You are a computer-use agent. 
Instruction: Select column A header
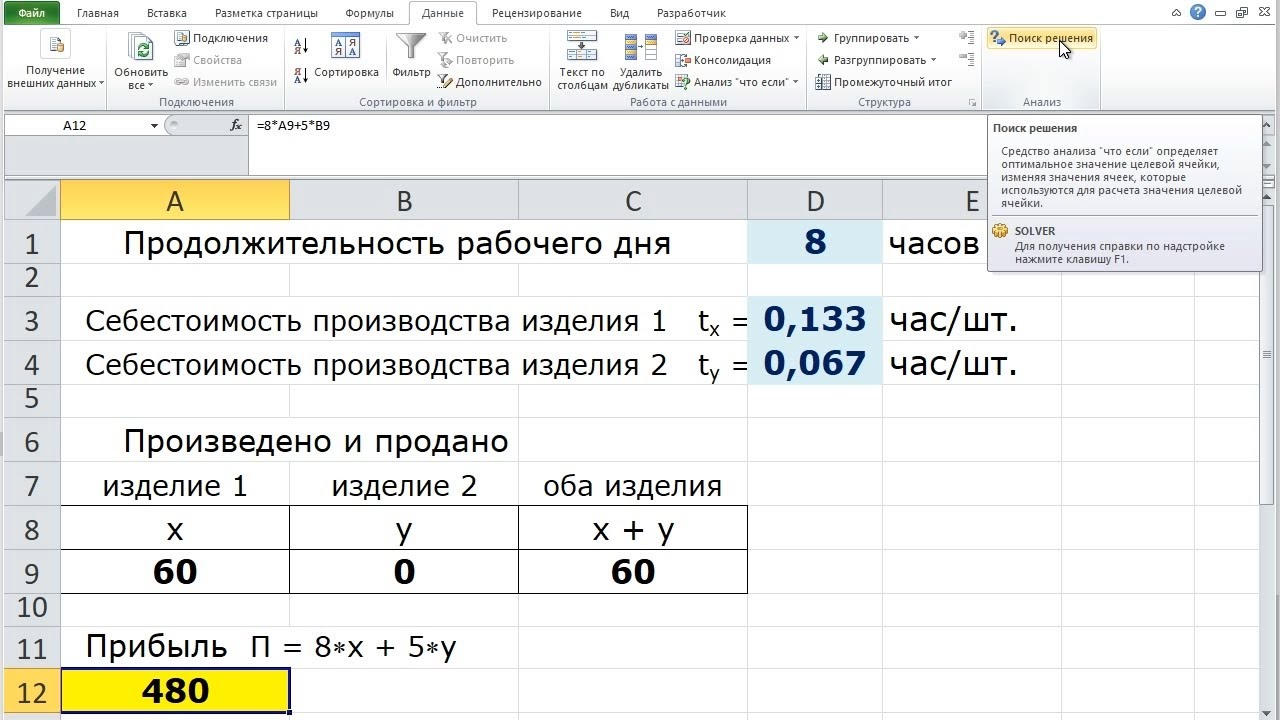point(175,201)
